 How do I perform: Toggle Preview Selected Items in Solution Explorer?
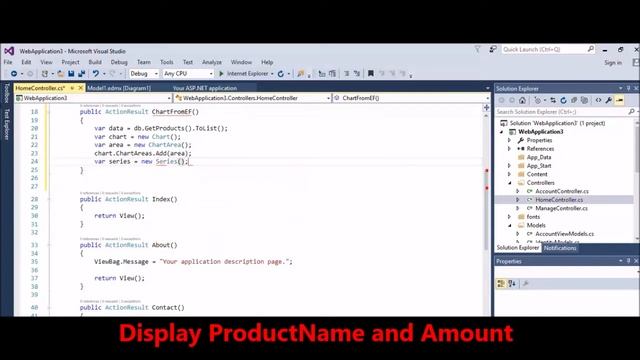point(620,100)
